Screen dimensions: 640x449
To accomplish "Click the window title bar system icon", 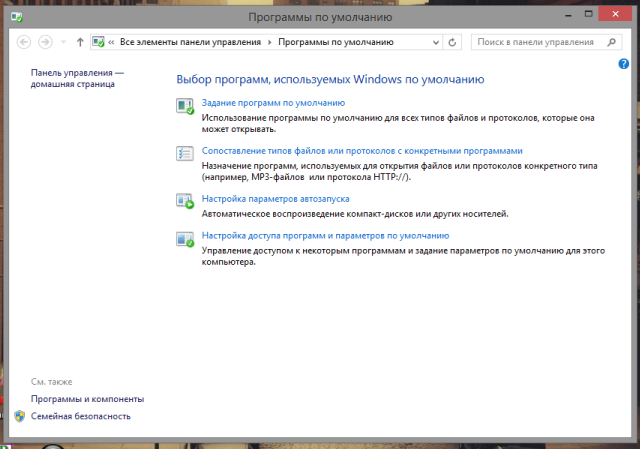I will click(x=17, y=17).
